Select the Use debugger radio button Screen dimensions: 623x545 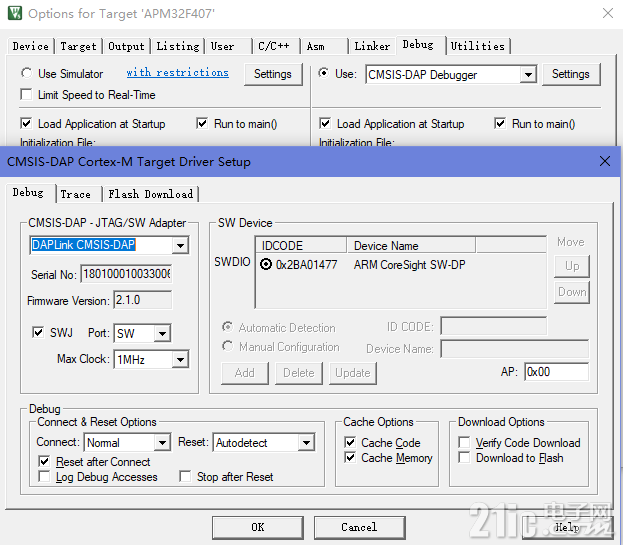[x=323, y=73]
